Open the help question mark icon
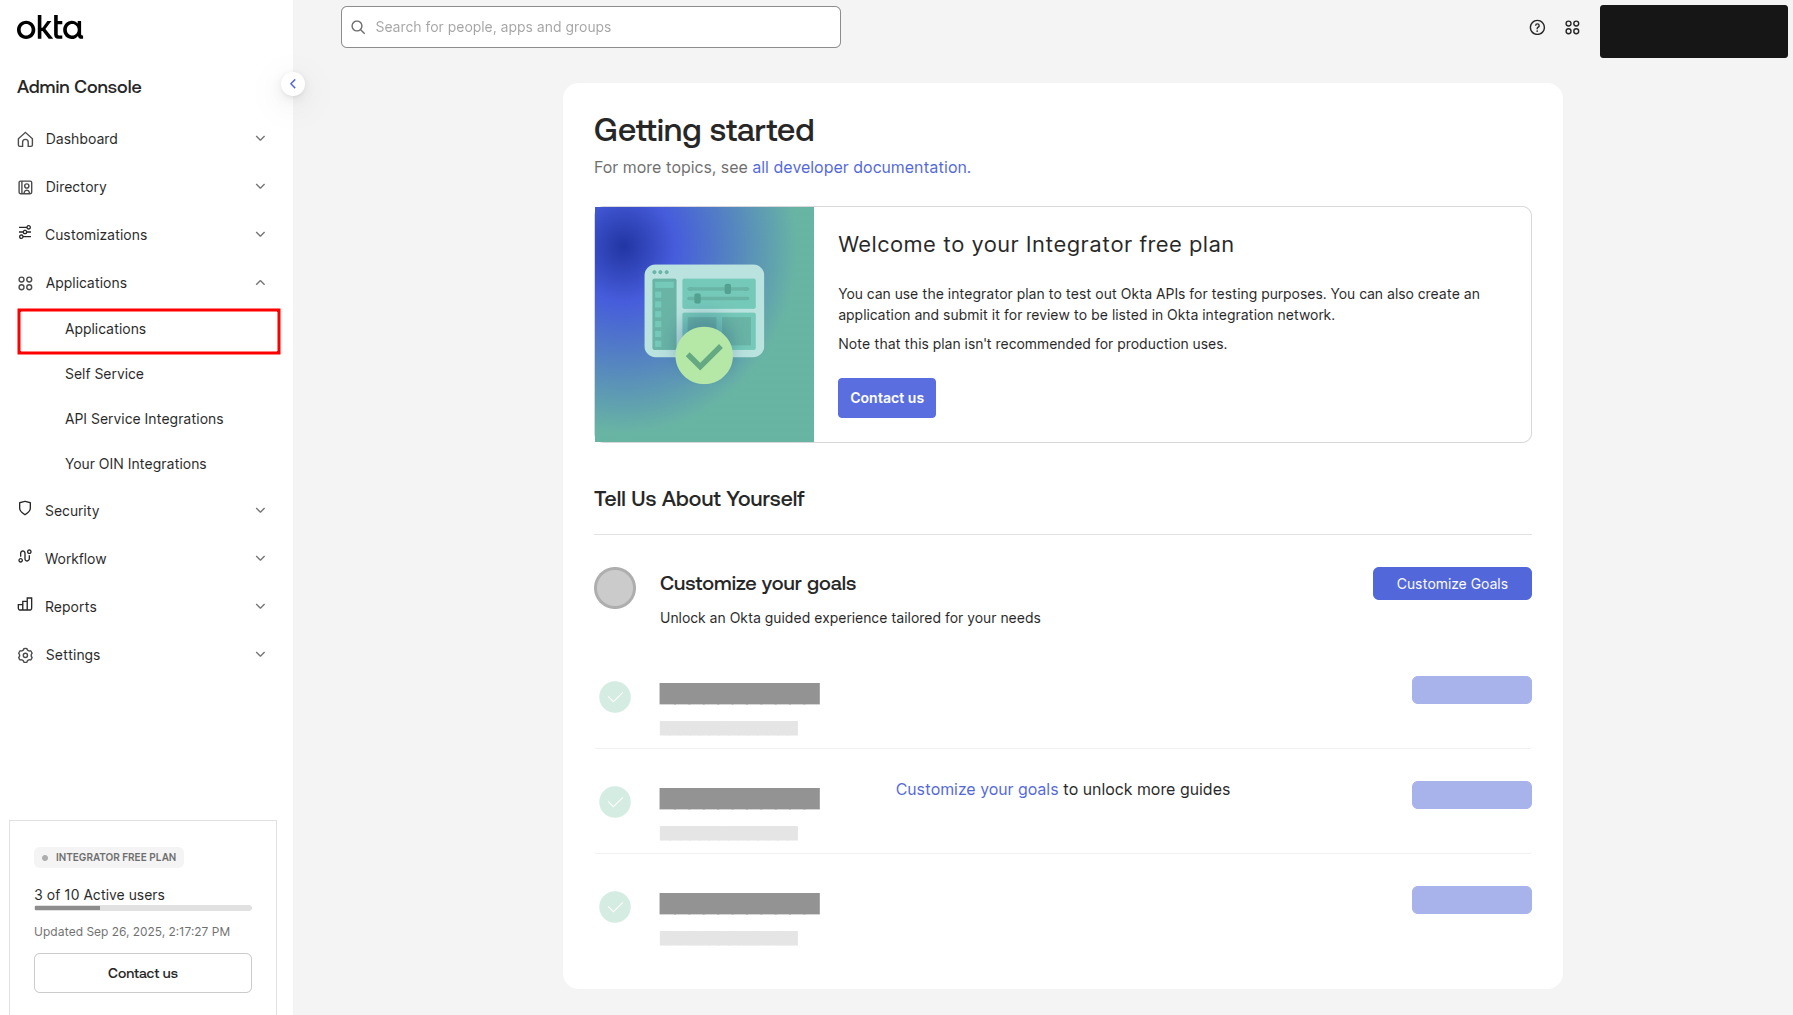The image size is (1793, 1015). click(1537, 28)
